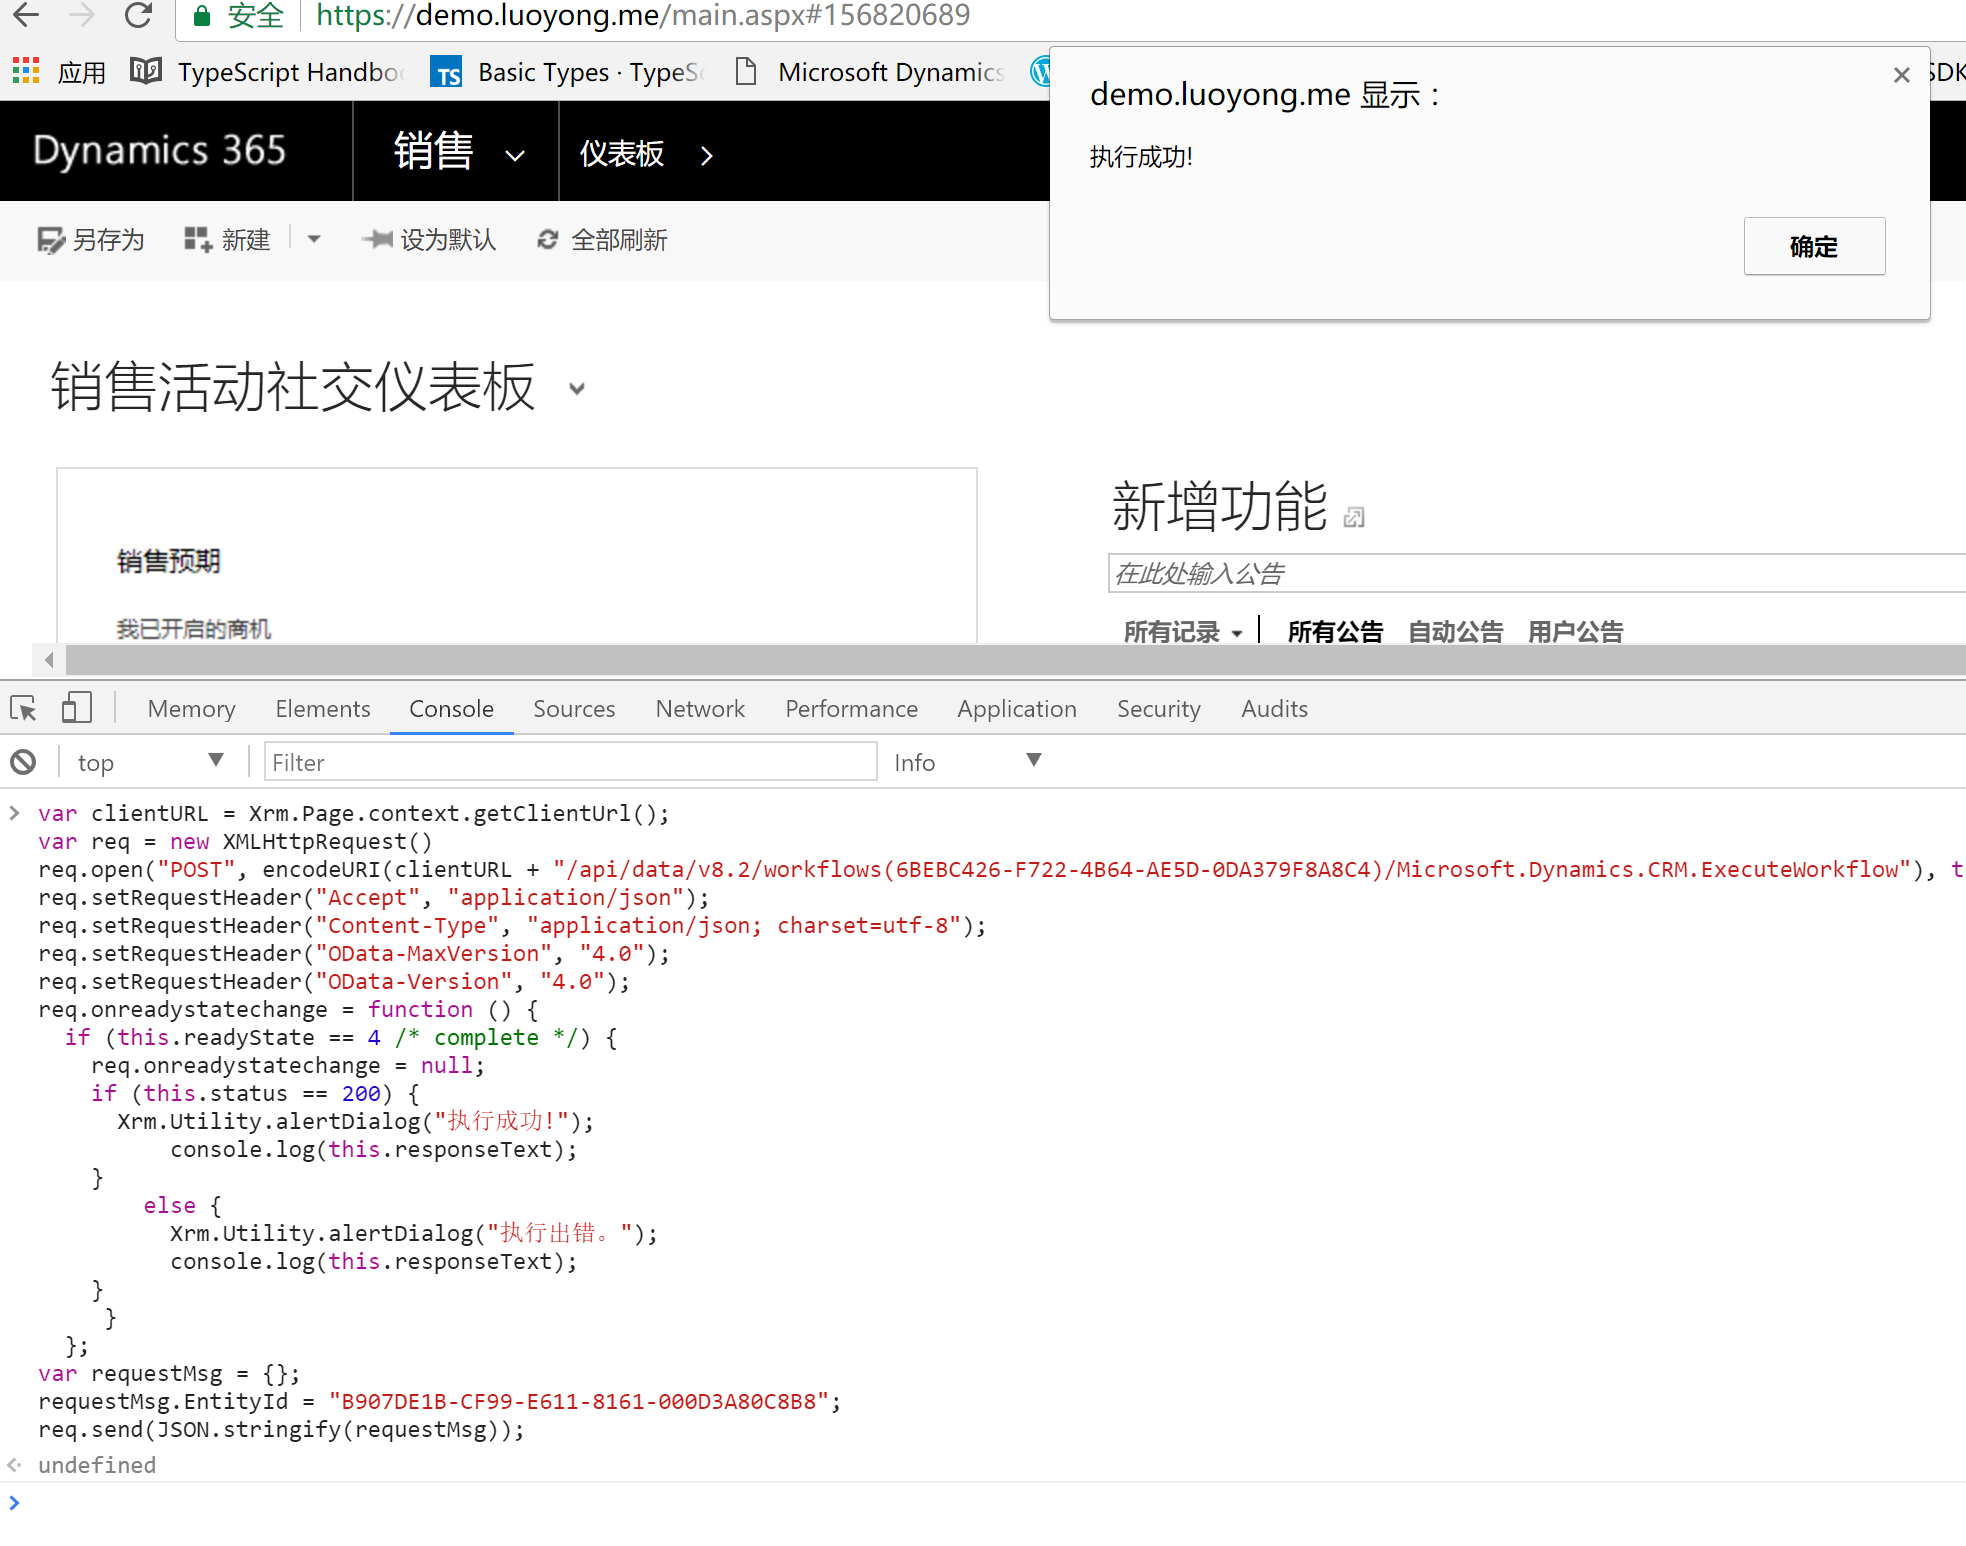1966x1546 pixels.
Task: Expand the 仪表板 breadcrumb chevron
Action: (707, 155)
